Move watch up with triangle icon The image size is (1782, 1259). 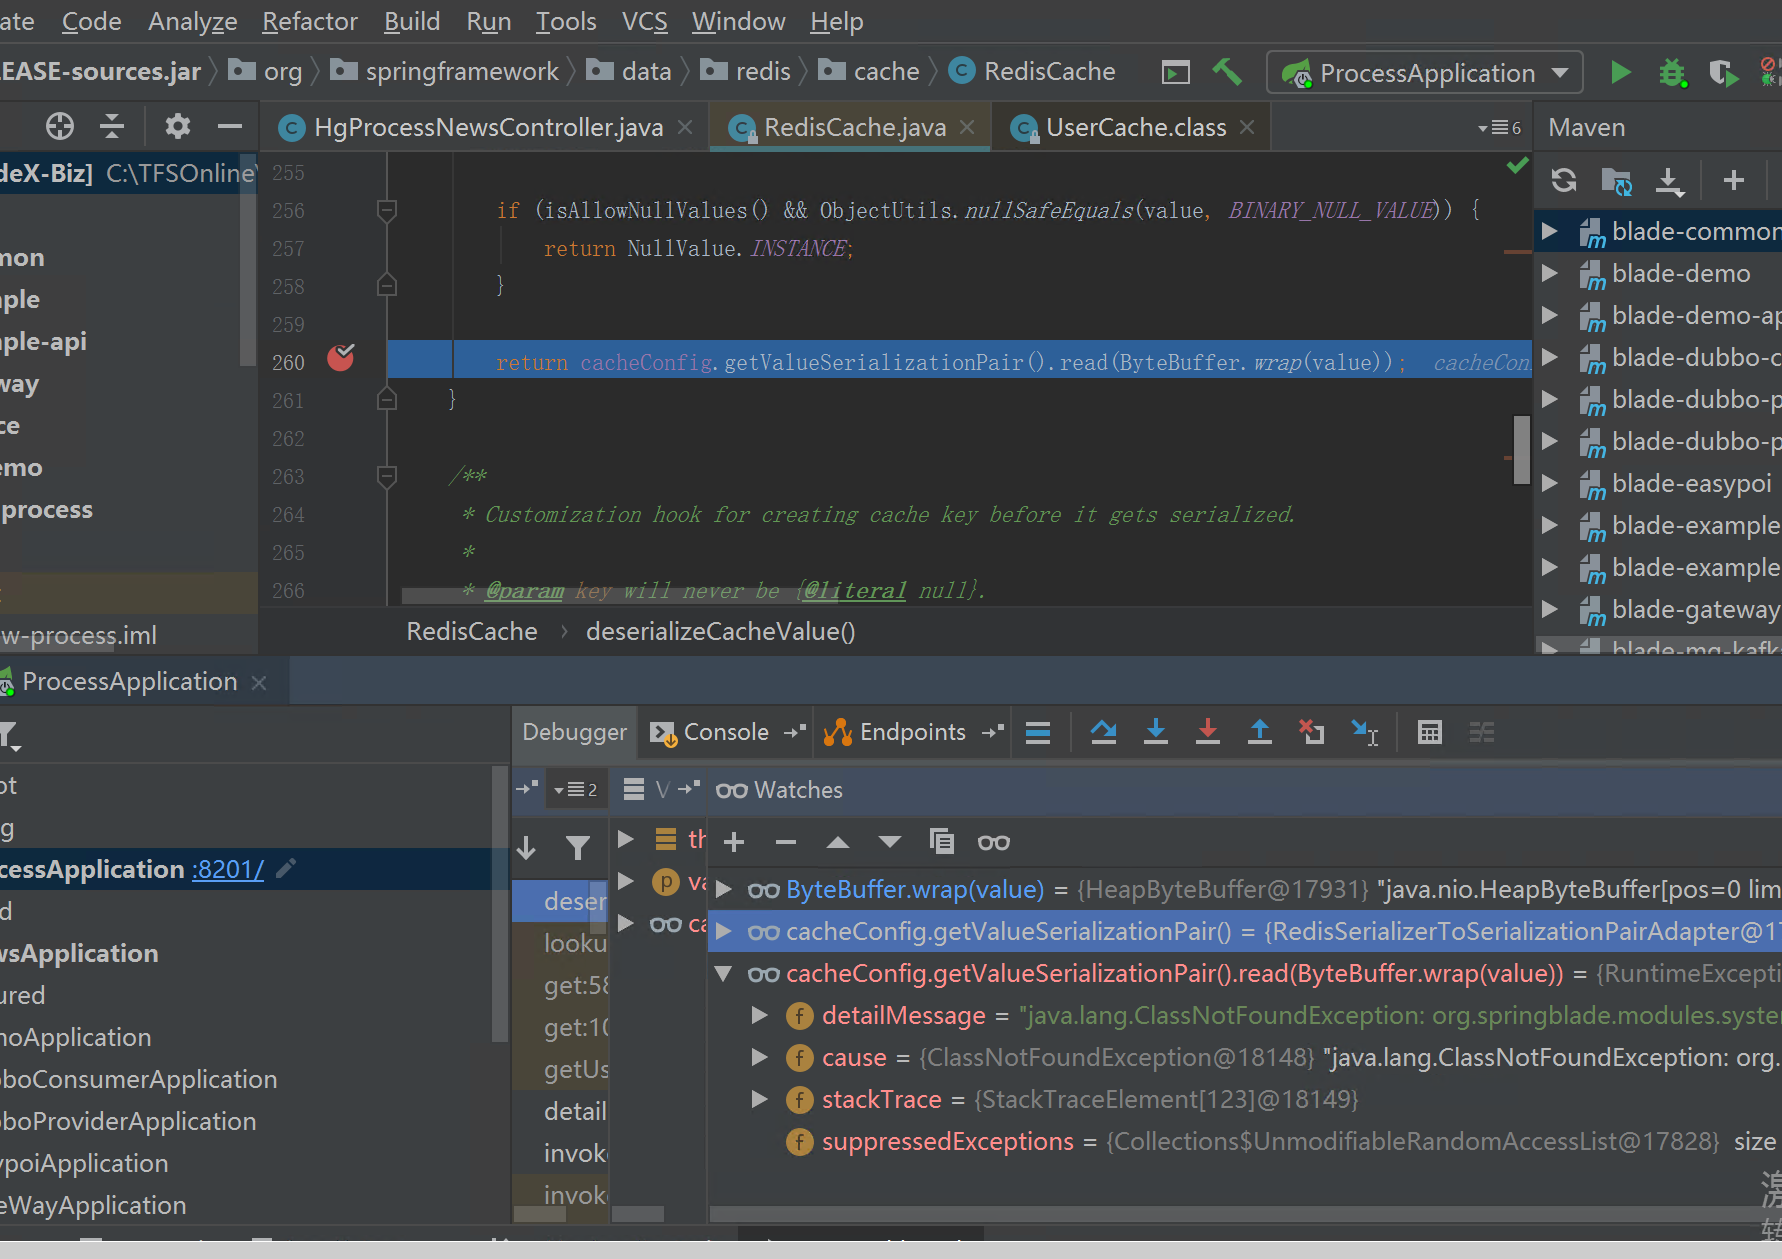(838, 842)
